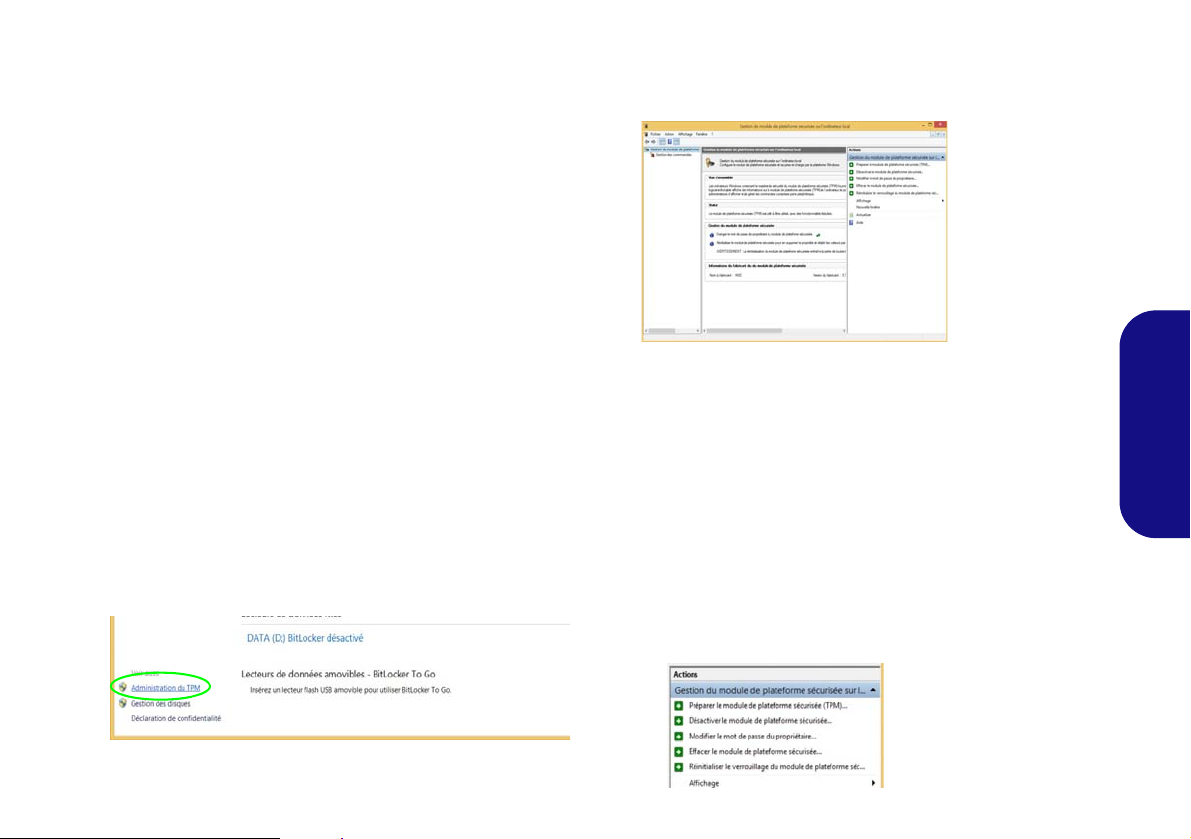Viewport: 1191px width, 839px height.
Task: Click the Forward arrow in the TPM console toolbar
Action: pyautogui.click(x=654, y=141)
